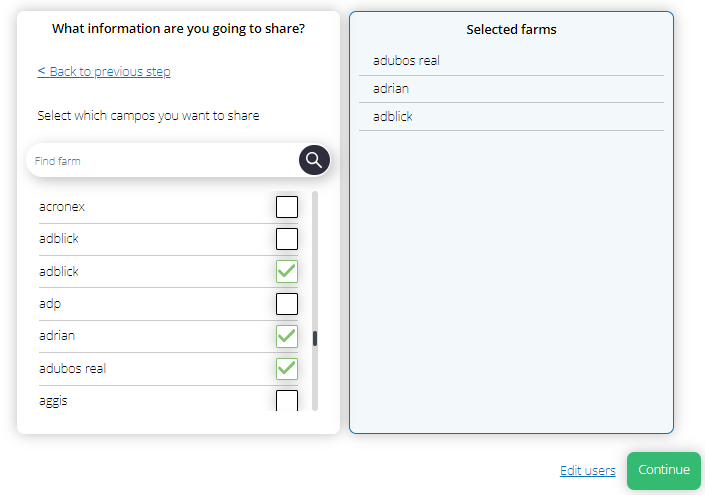The image size is (705, 495).
Task: Click the adrian label in farm list
Action: (57, 336)
